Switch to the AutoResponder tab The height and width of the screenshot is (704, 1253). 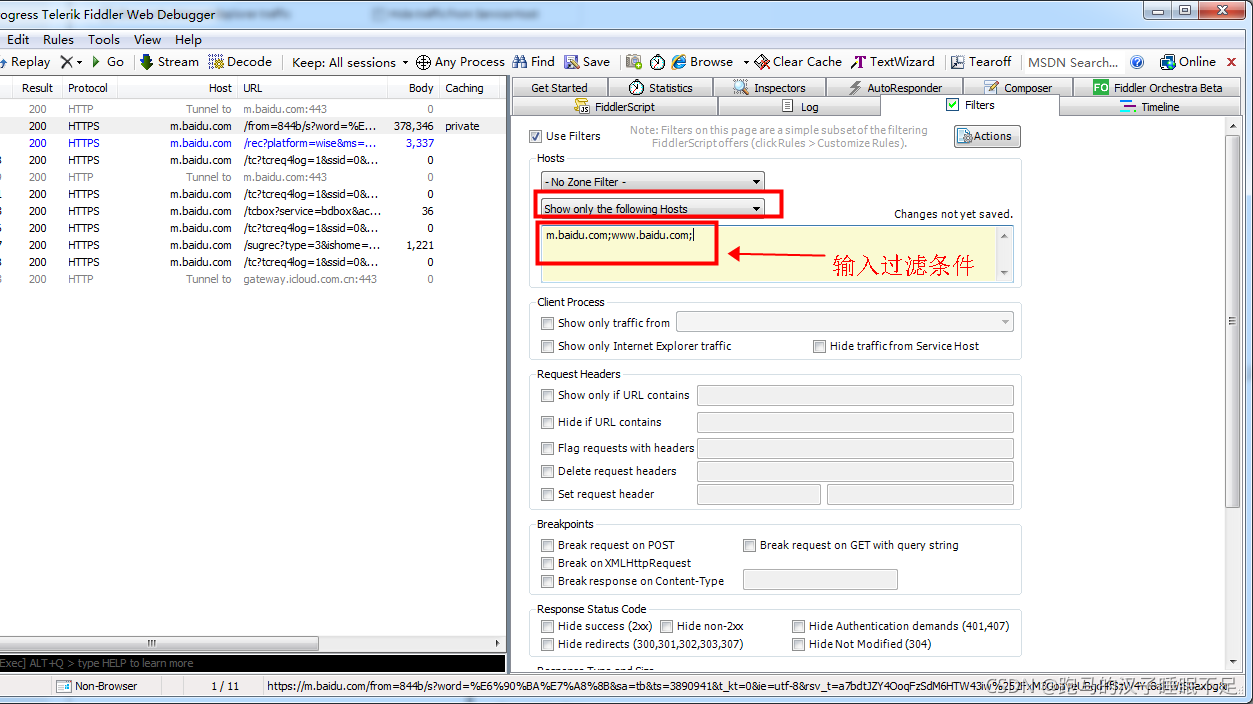pos(894,88)
